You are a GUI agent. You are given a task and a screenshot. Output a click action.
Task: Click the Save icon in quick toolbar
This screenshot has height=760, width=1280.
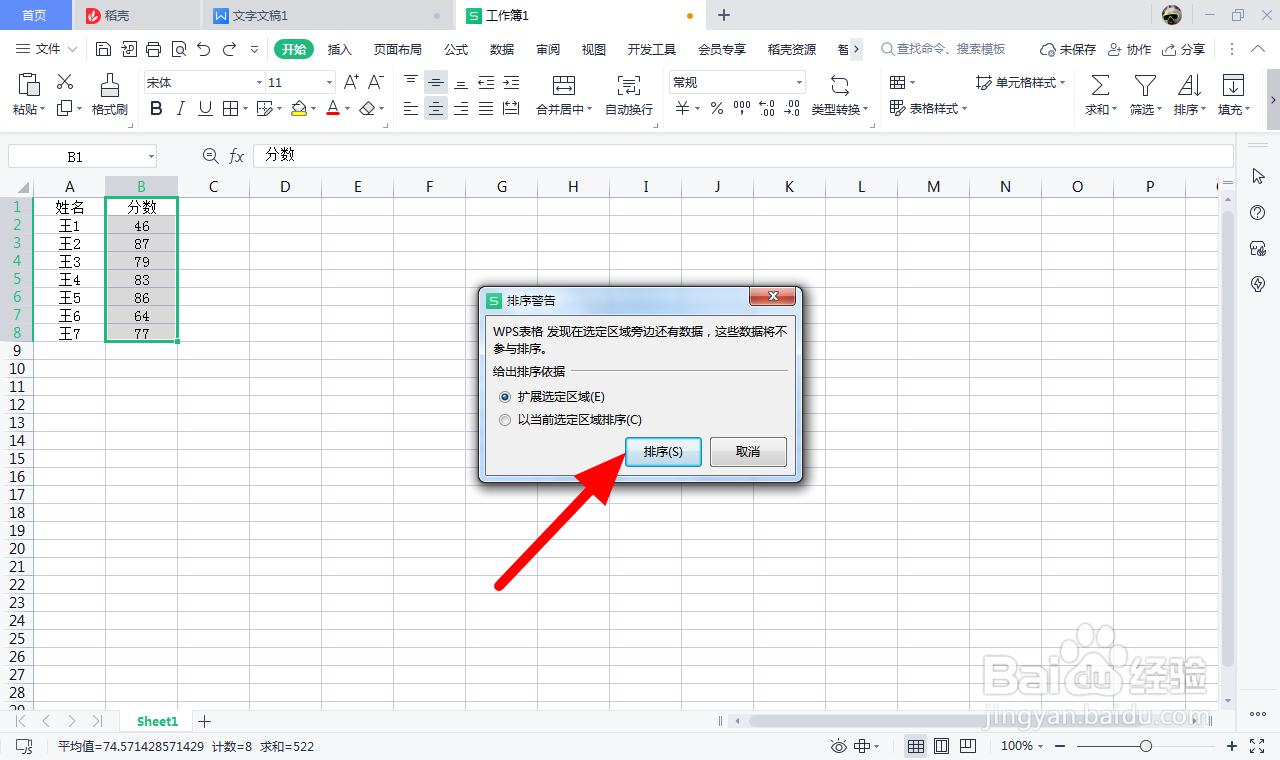pyautogui.click(x=104, y=48)
